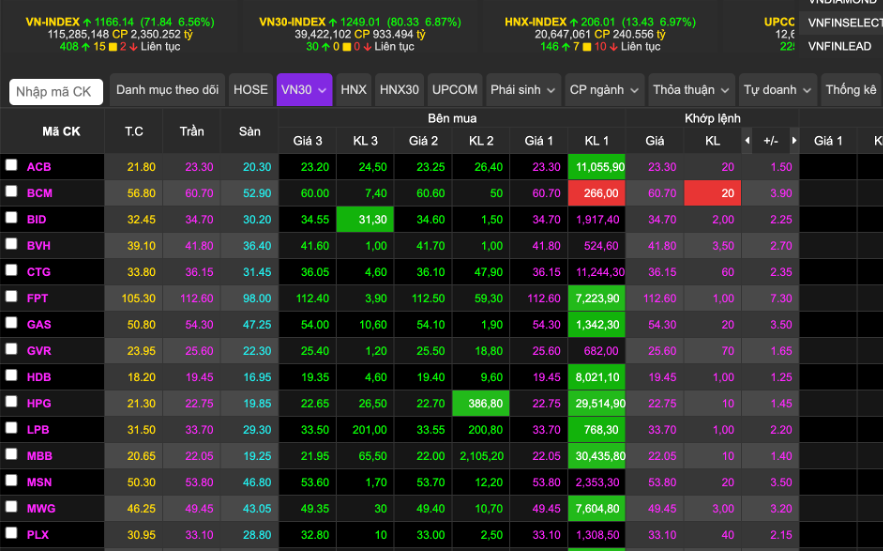Image resolution: width=883 pixels, height=552 pixels.
Task: Open the Thỏa thuận dropdown
Action: pos(692,90)
